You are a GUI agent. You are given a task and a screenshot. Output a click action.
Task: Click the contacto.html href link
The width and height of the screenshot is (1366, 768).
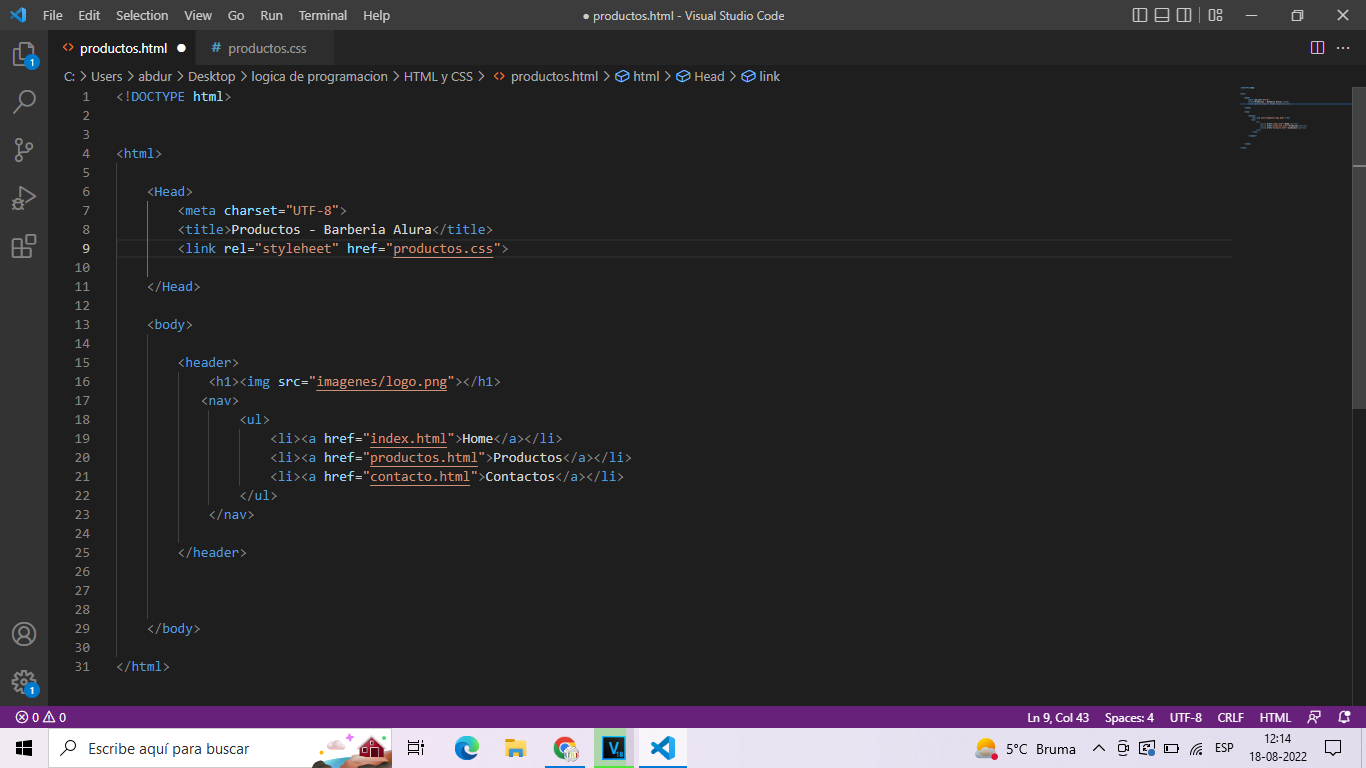[420, 476]
